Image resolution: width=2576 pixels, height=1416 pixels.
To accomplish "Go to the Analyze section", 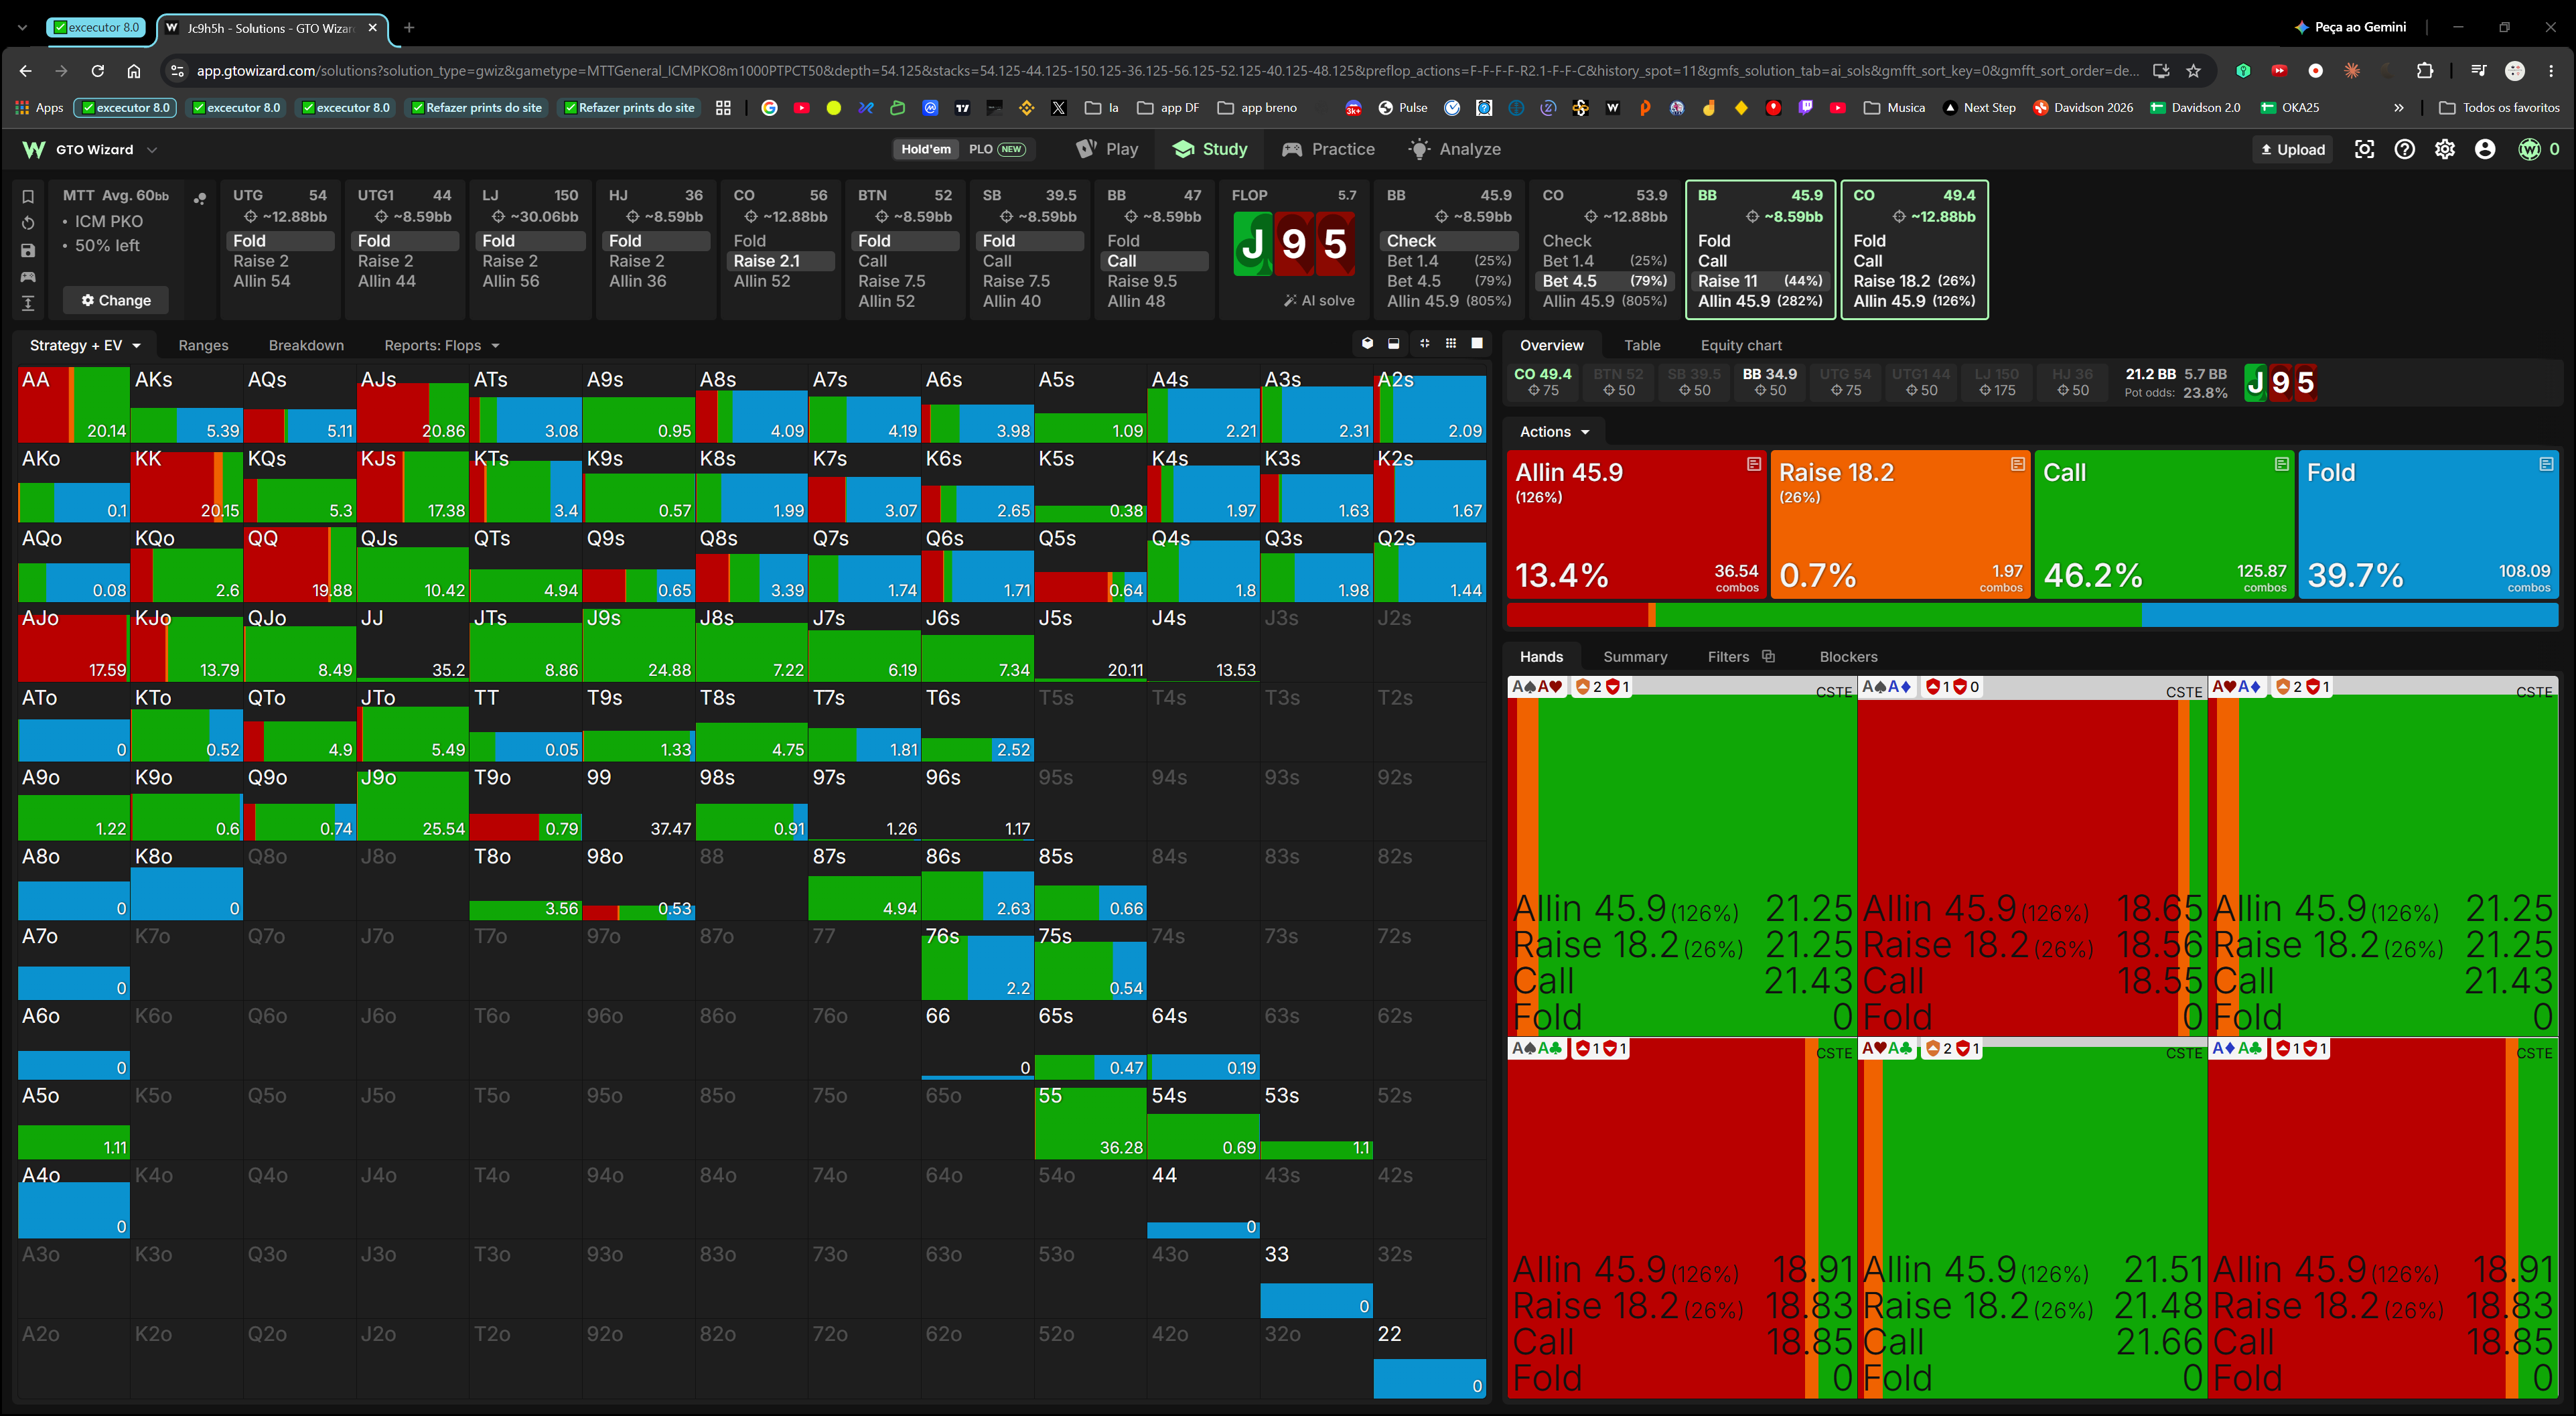I will (1454, 149).
